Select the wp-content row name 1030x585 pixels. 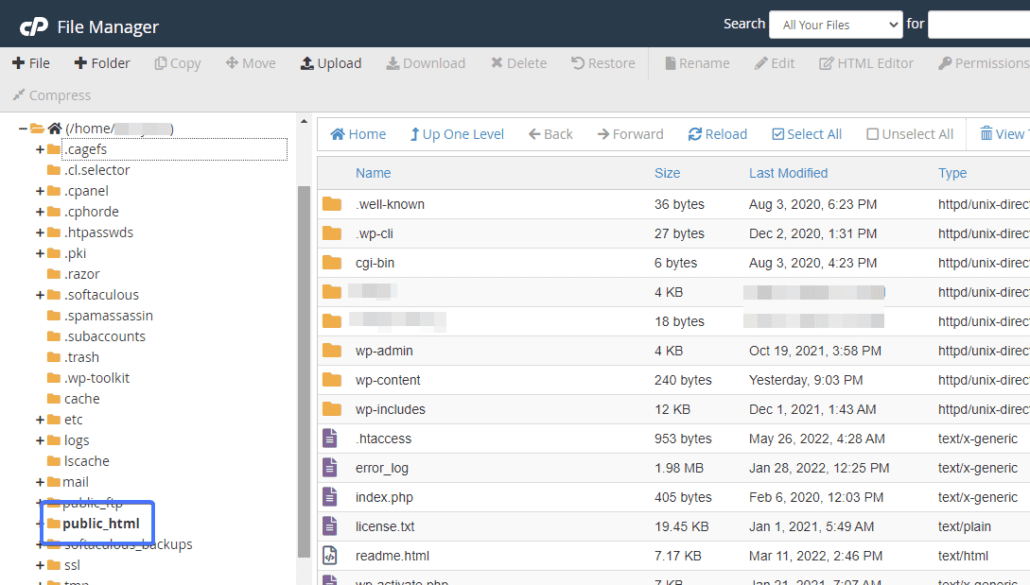click(388, 380)
